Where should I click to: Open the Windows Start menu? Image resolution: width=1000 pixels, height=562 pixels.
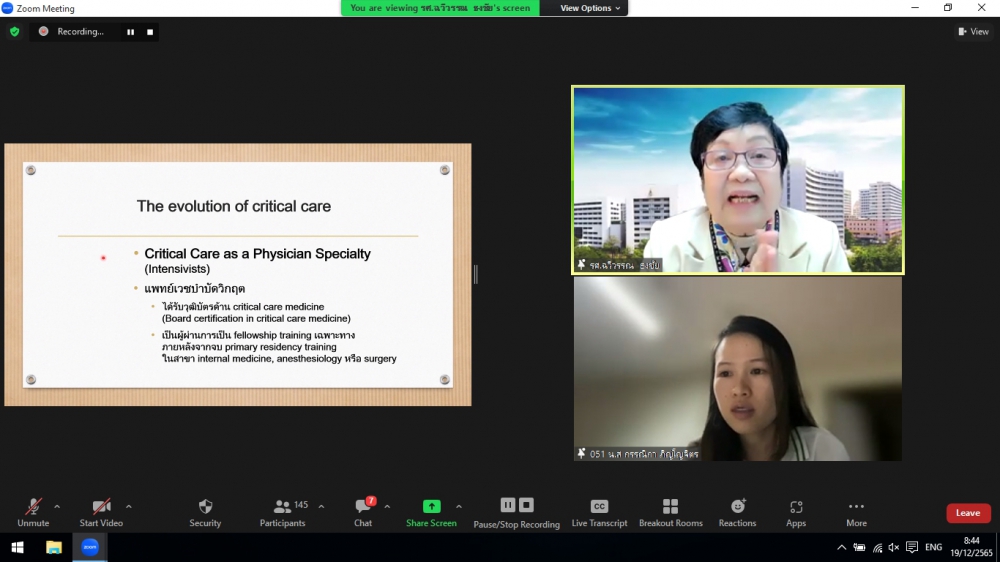point(17,547)
